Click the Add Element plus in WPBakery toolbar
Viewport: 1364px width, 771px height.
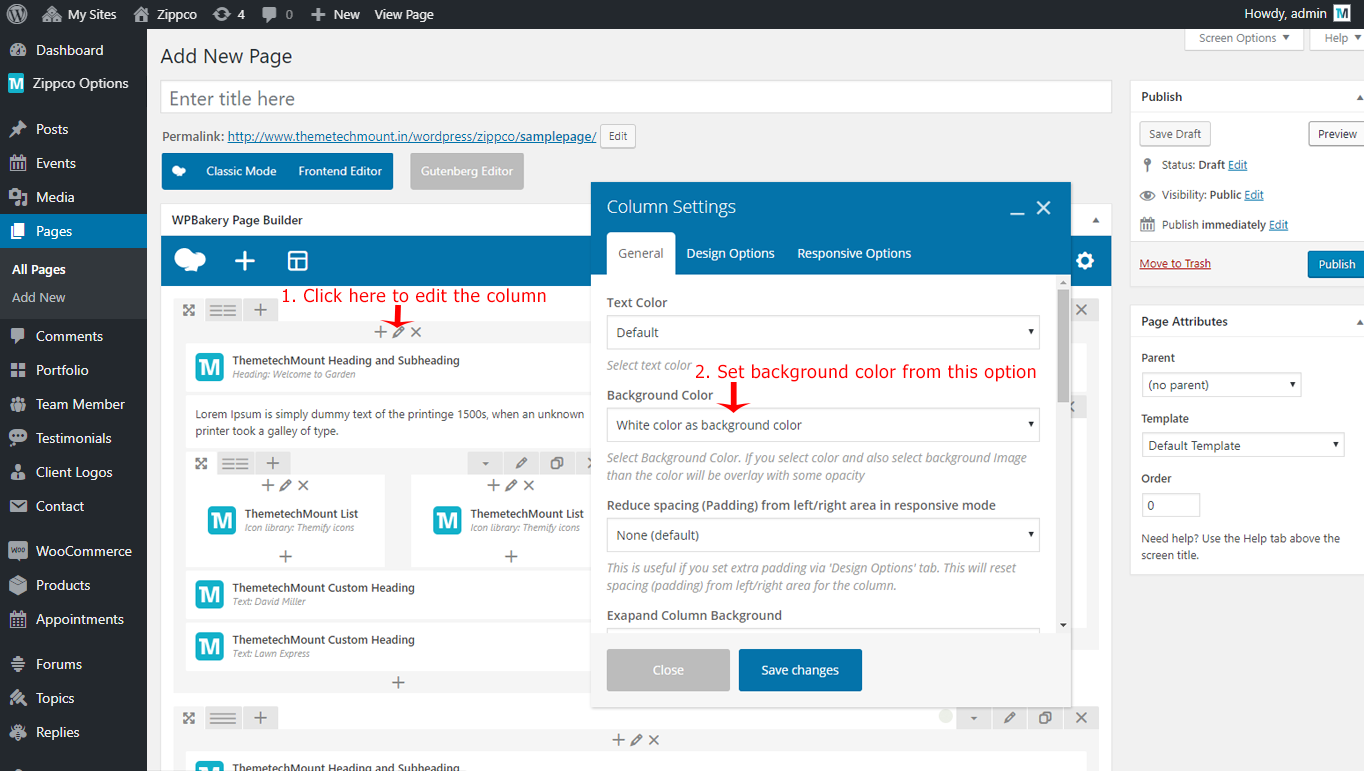tap(245, 261)
